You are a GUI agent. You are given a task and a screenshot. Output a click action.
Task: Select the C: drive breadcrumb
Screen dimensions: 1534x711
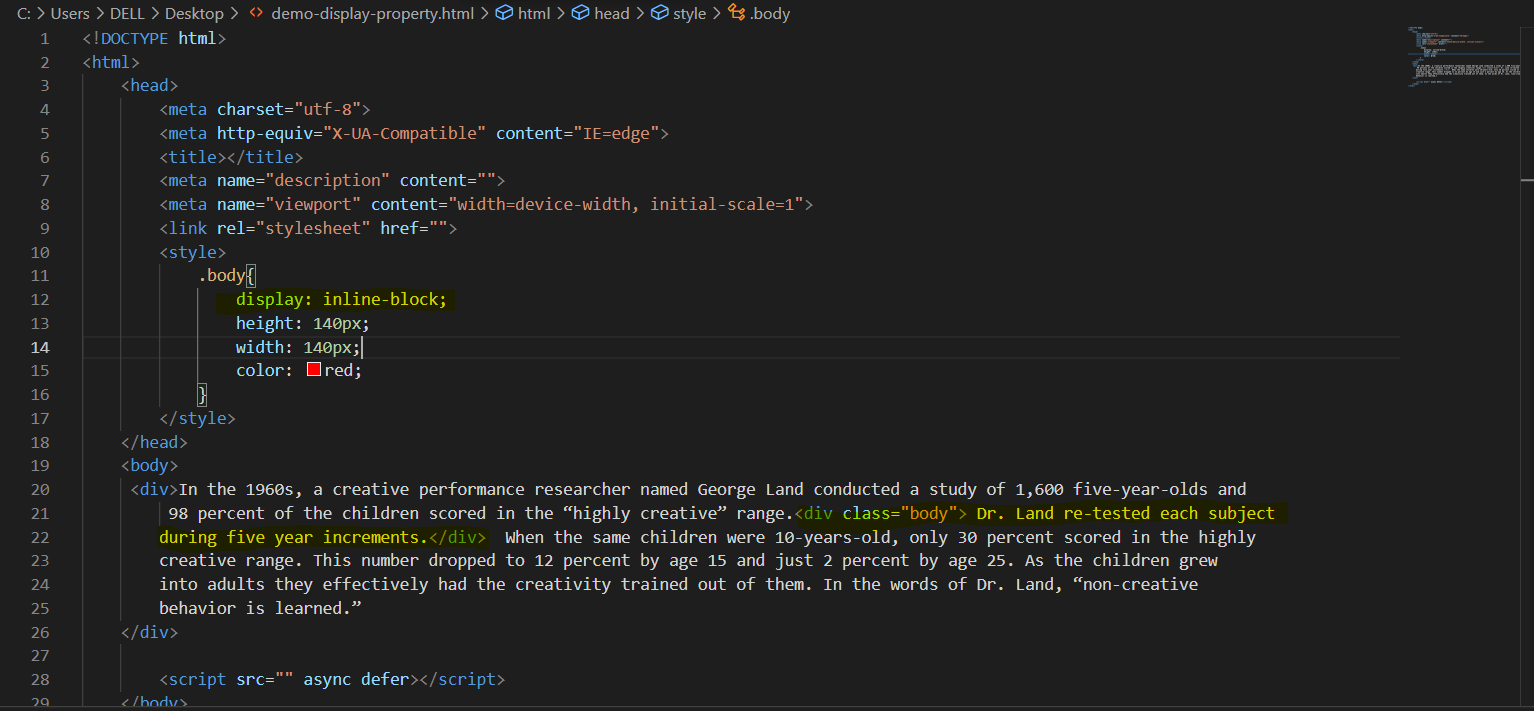[24, 14]
